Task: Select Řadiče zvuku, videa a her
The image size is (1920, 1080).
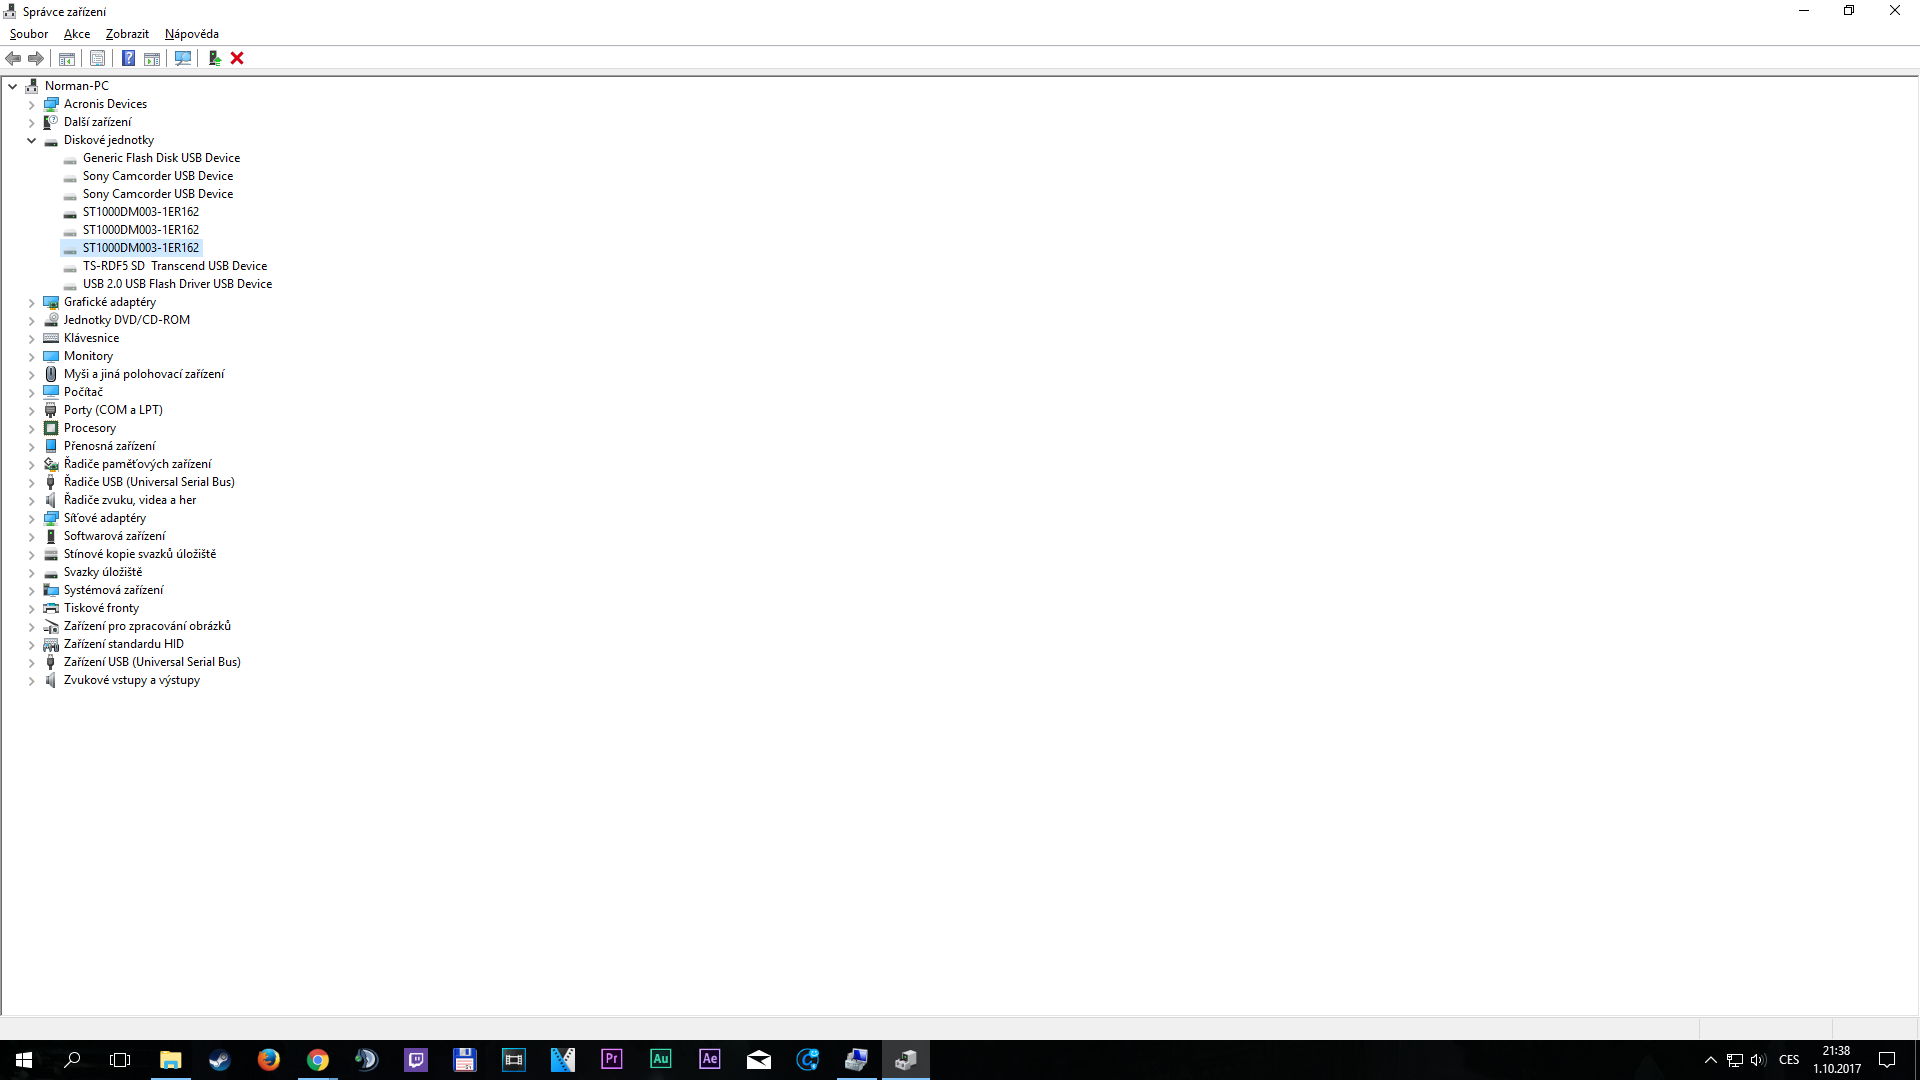Action: [129, 500]
